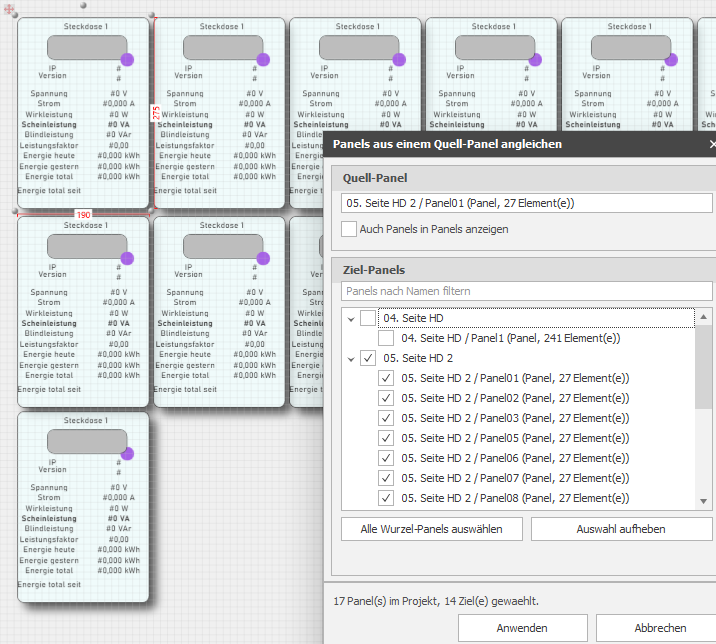Click purple status dot on bottom-most panel
The height and width of the screenshot is (644, 716).
click(127, 454)
